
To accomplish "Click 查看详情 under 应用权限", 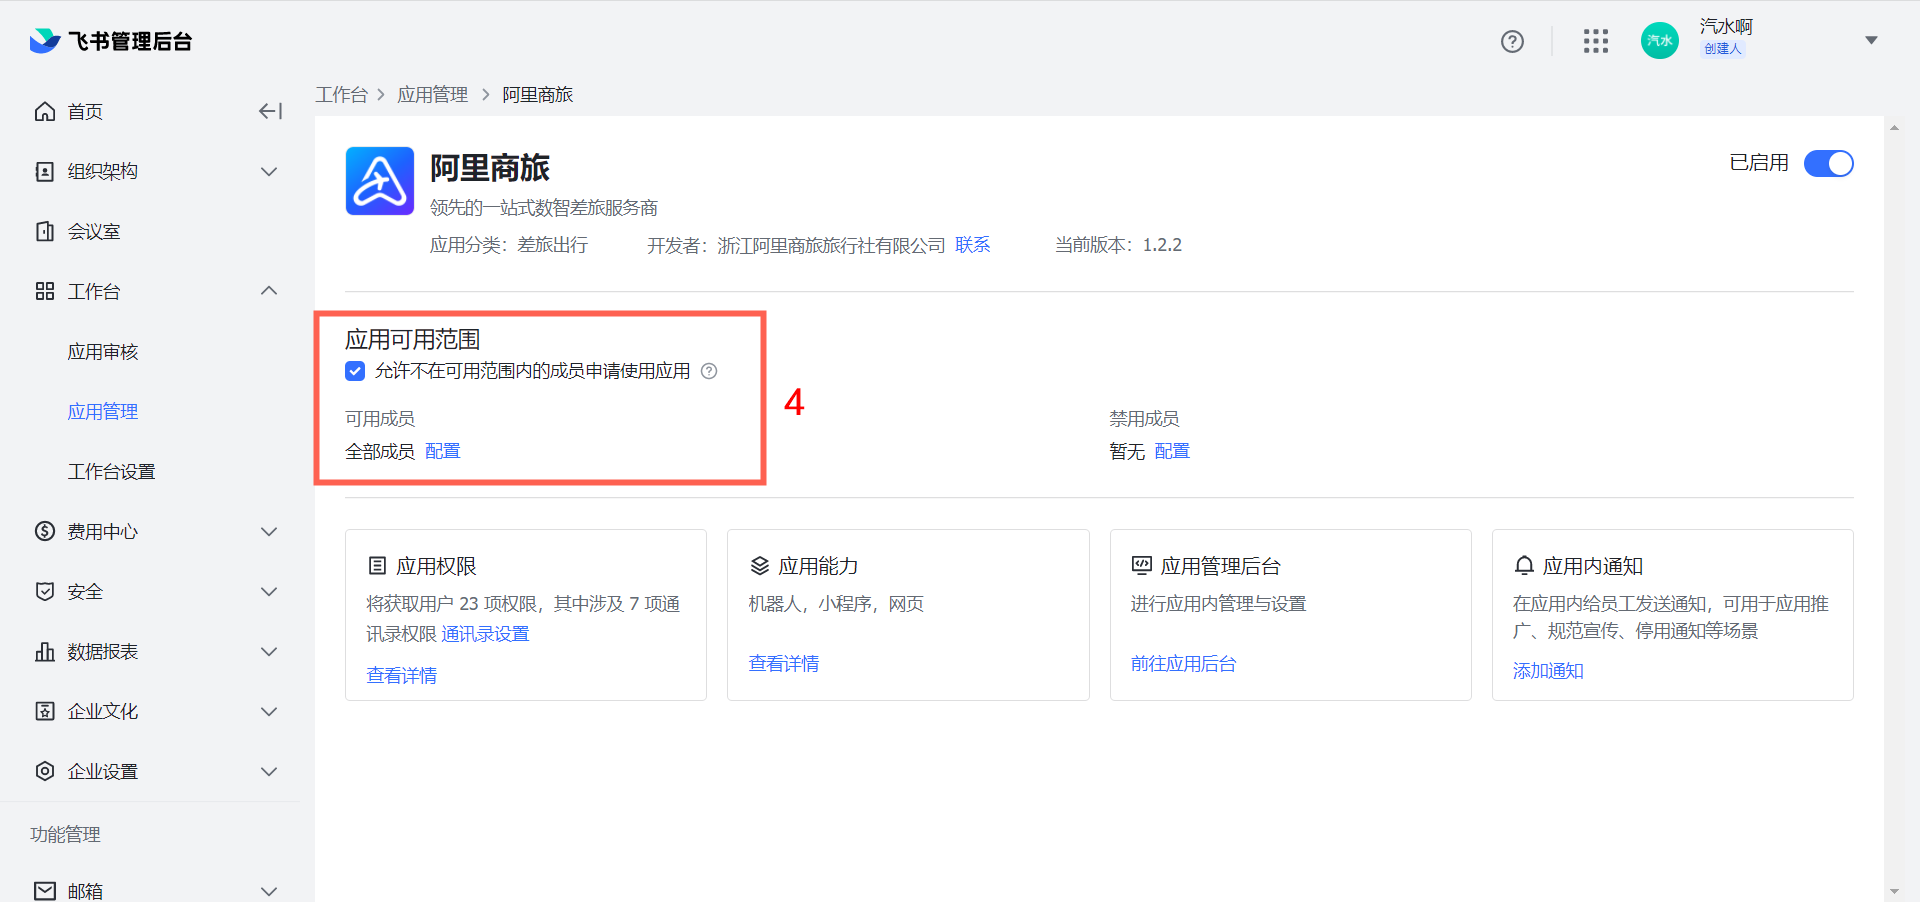I will point(401,675).
